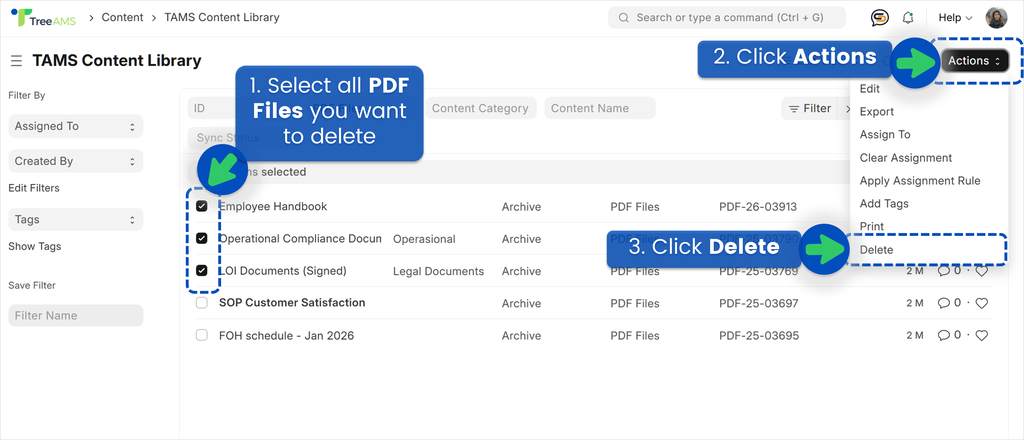Click the Actions button
This screenshot has width=1024, height=440.
(974, 61)
